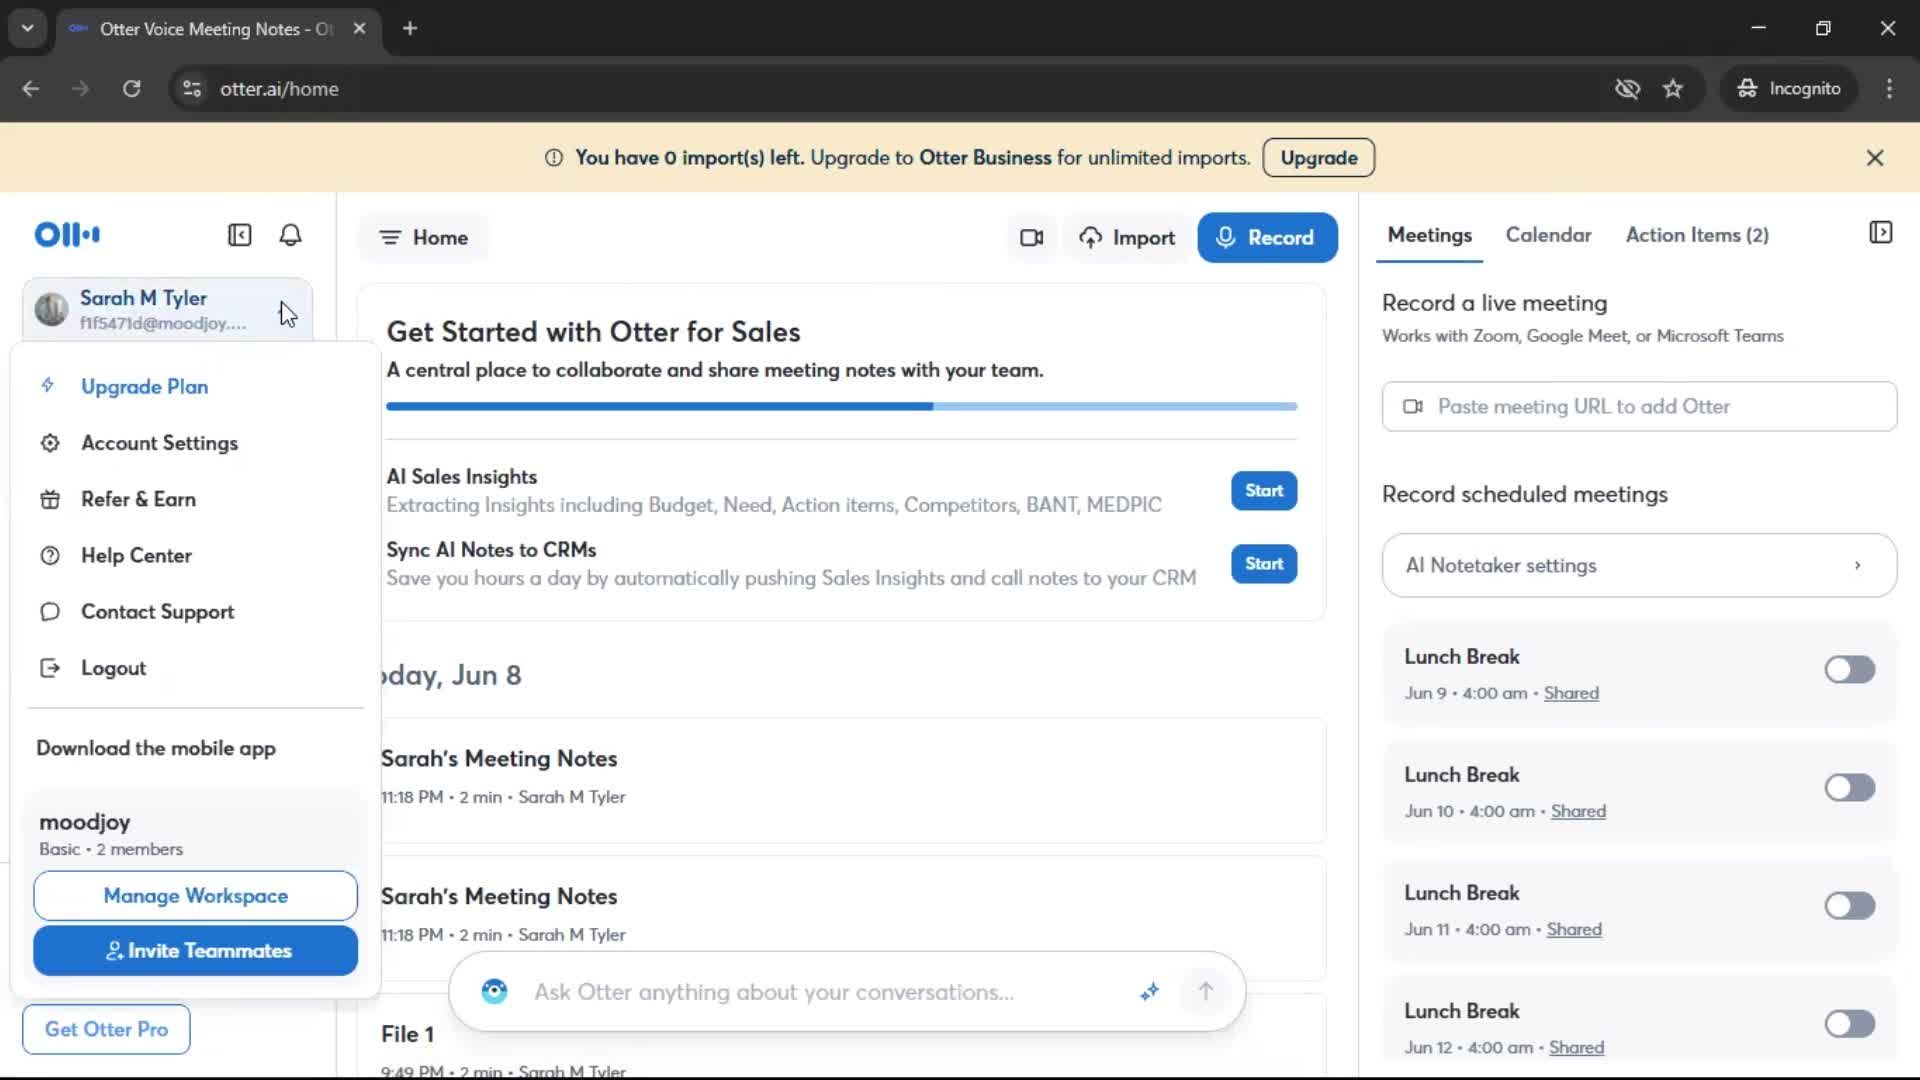This screenshot has width=1920, height=1080.
Task: Open Help Center
Action: (136, 556)
